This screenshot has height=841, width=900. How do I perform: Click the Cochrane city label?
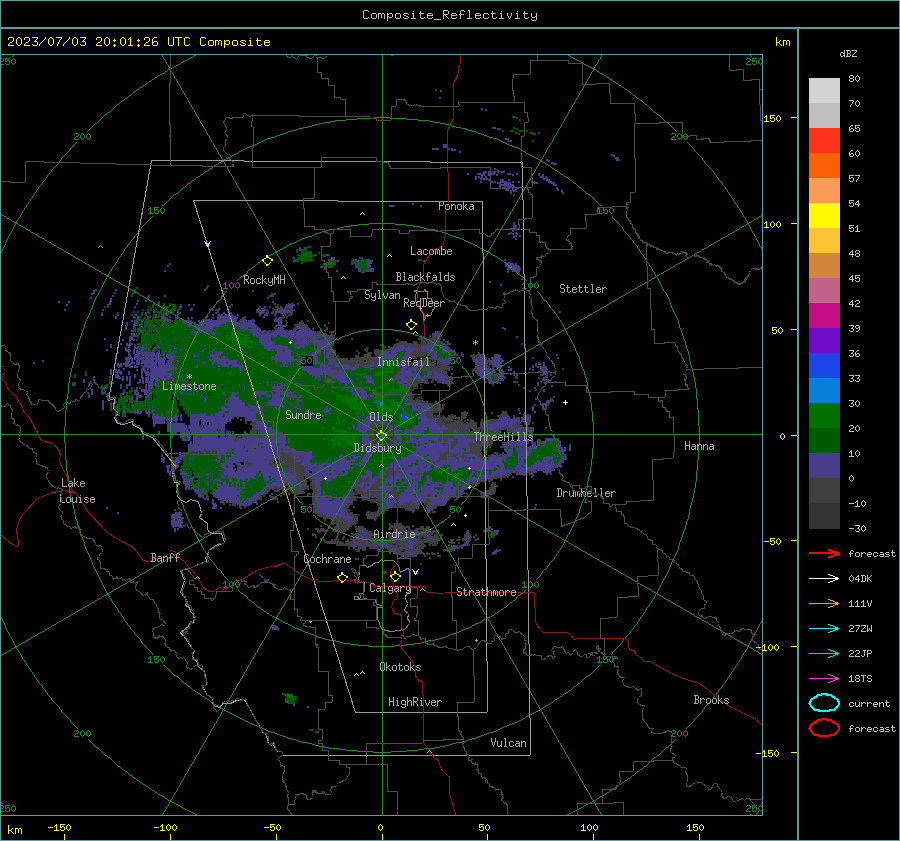pyautogui.click(x=327, y=559)
